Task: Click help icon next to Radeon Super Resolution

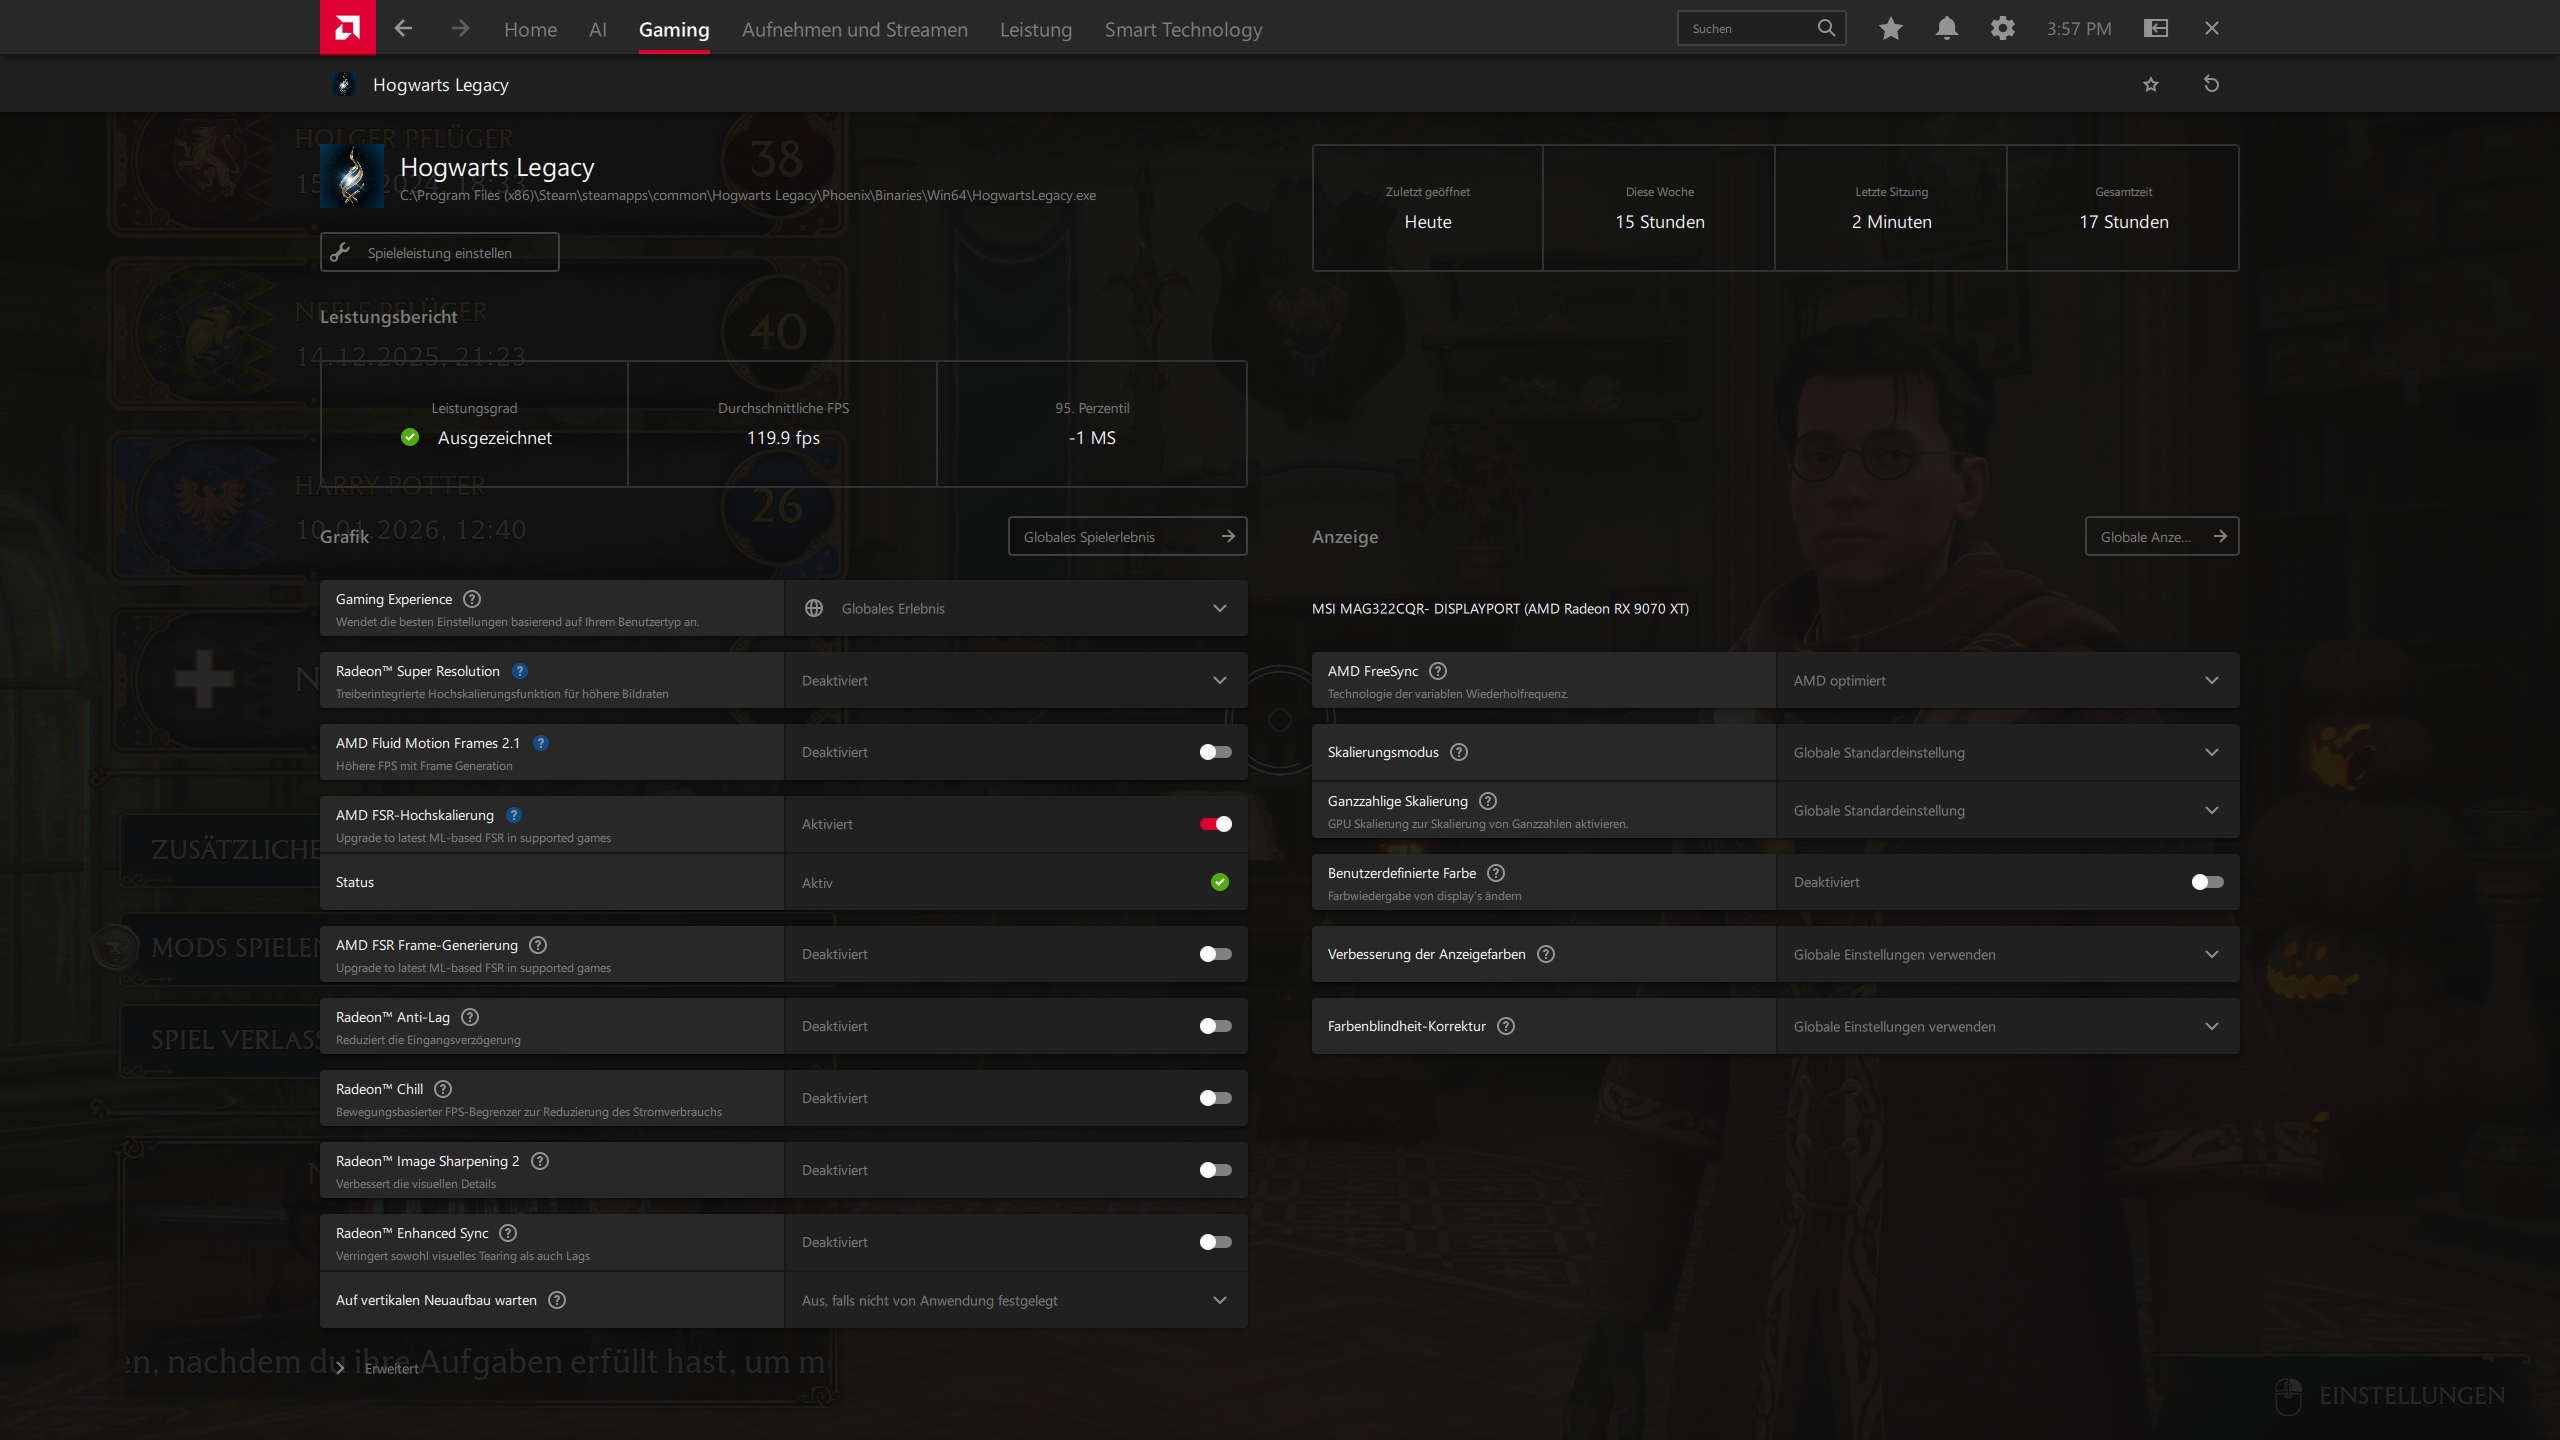Action: 520,671
